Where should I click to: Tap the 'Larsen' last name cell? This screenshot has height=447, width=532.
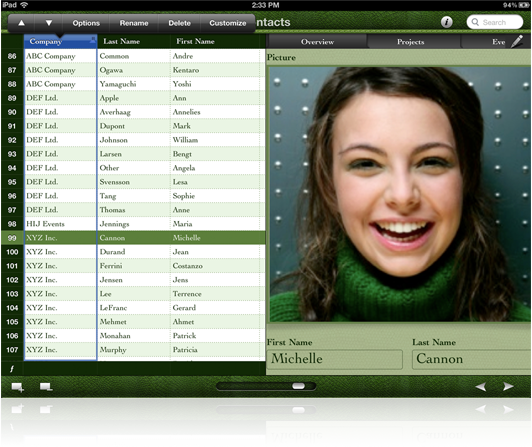click(134, 154)
